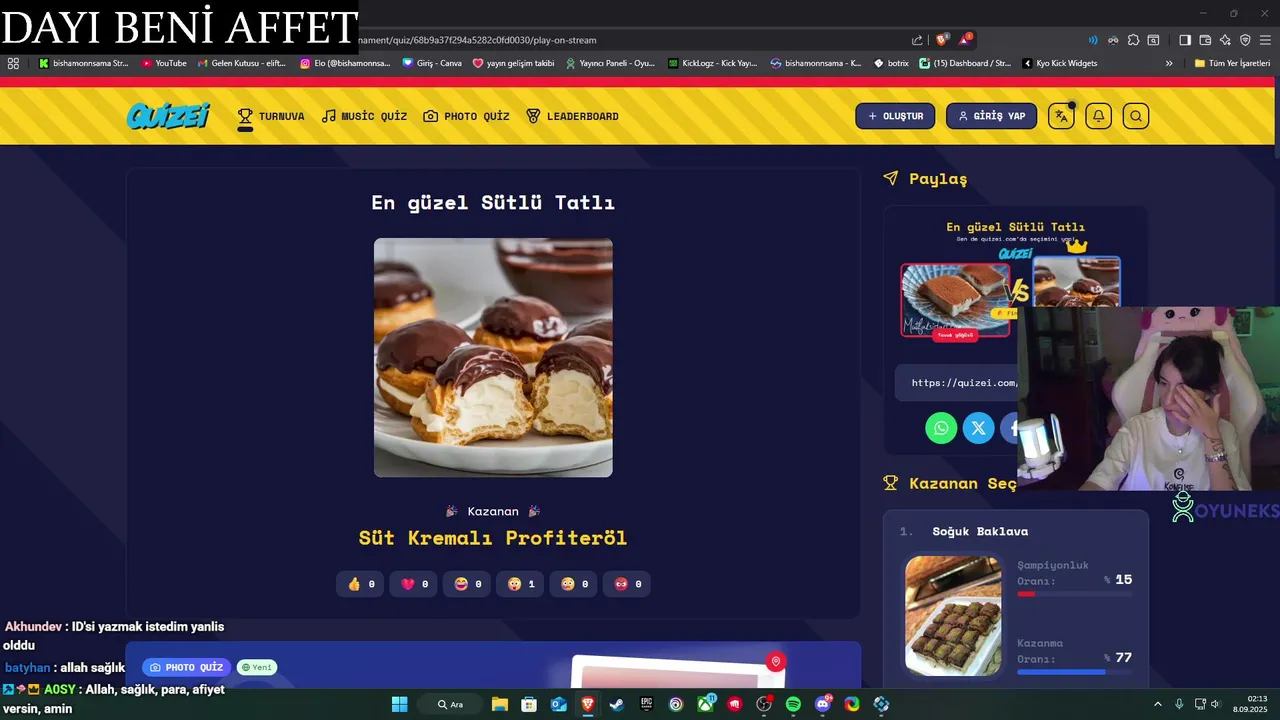Open the browser hamburger menu
The width and height of the screenshot is (1280, 720).
[x=1265, y=40]
